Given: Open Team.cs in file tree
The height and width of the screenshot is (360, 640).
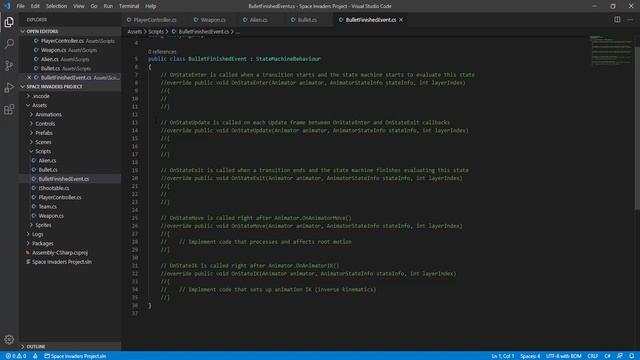Looking at the screenshot, I should tap(70, 207).
